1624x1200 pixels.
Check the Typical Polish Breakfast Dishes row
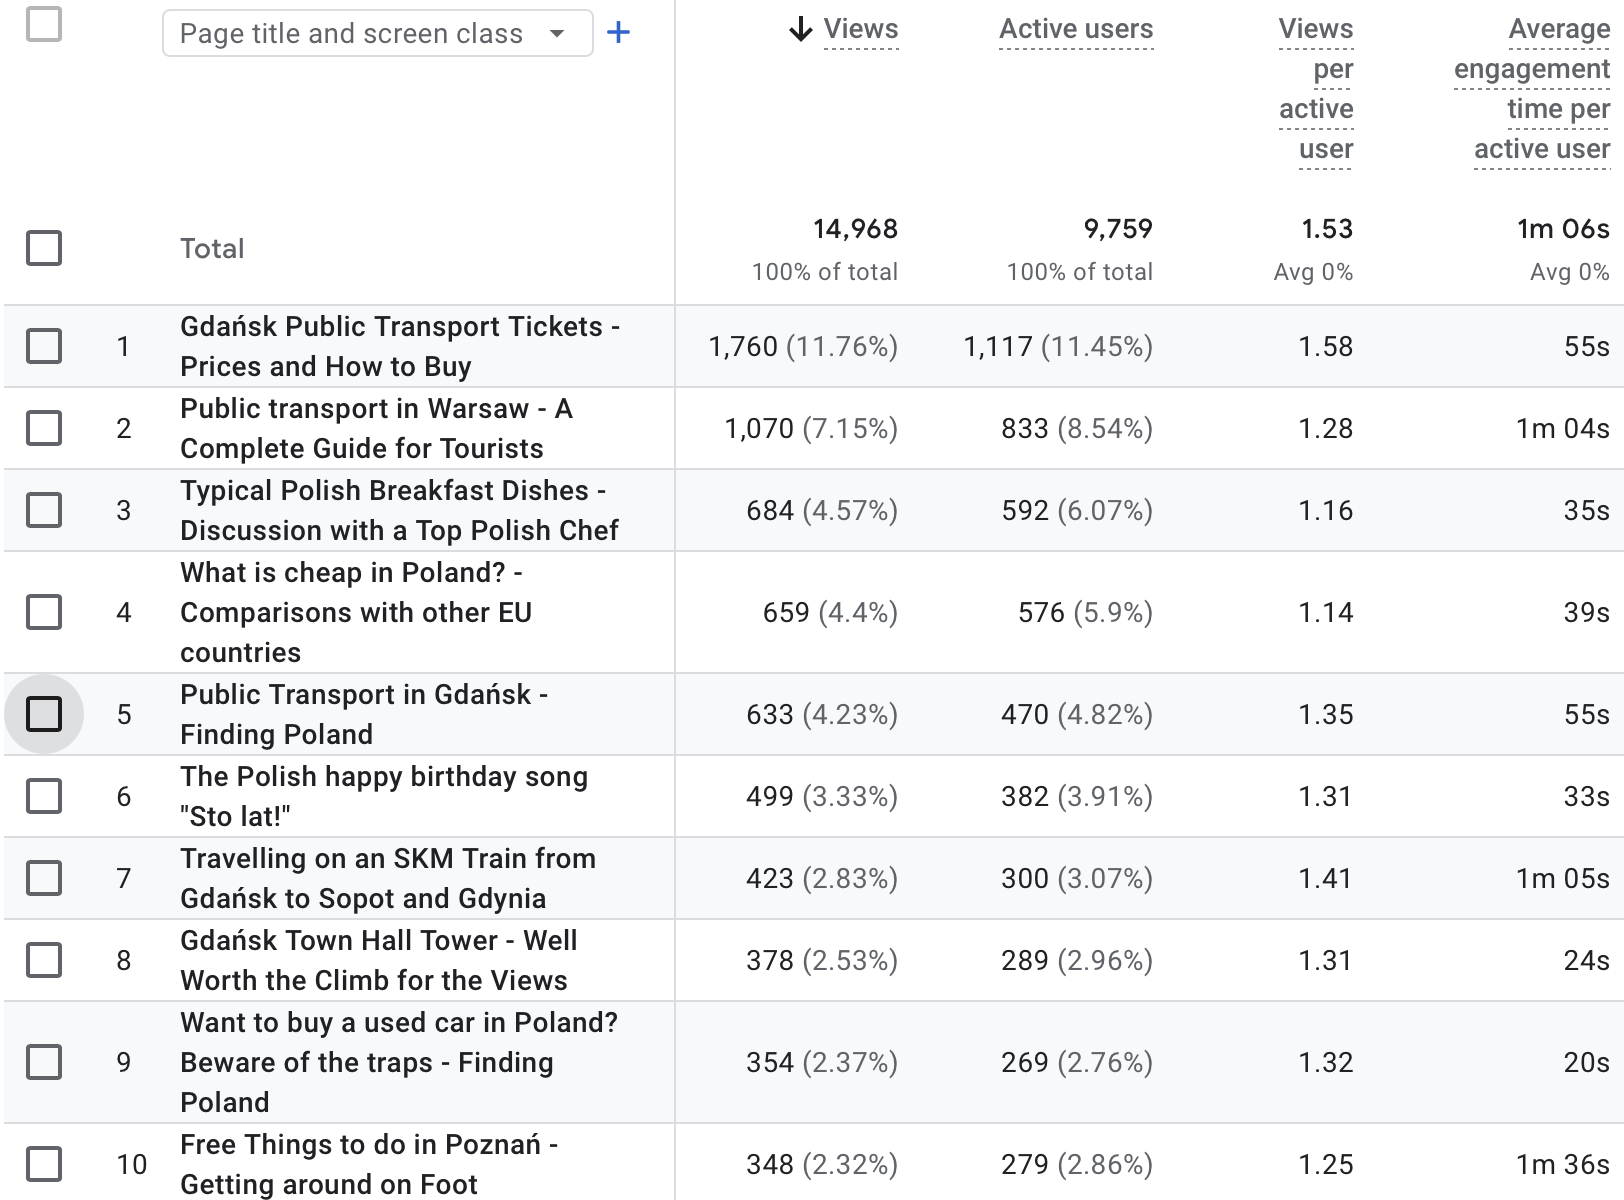point(44,510)
